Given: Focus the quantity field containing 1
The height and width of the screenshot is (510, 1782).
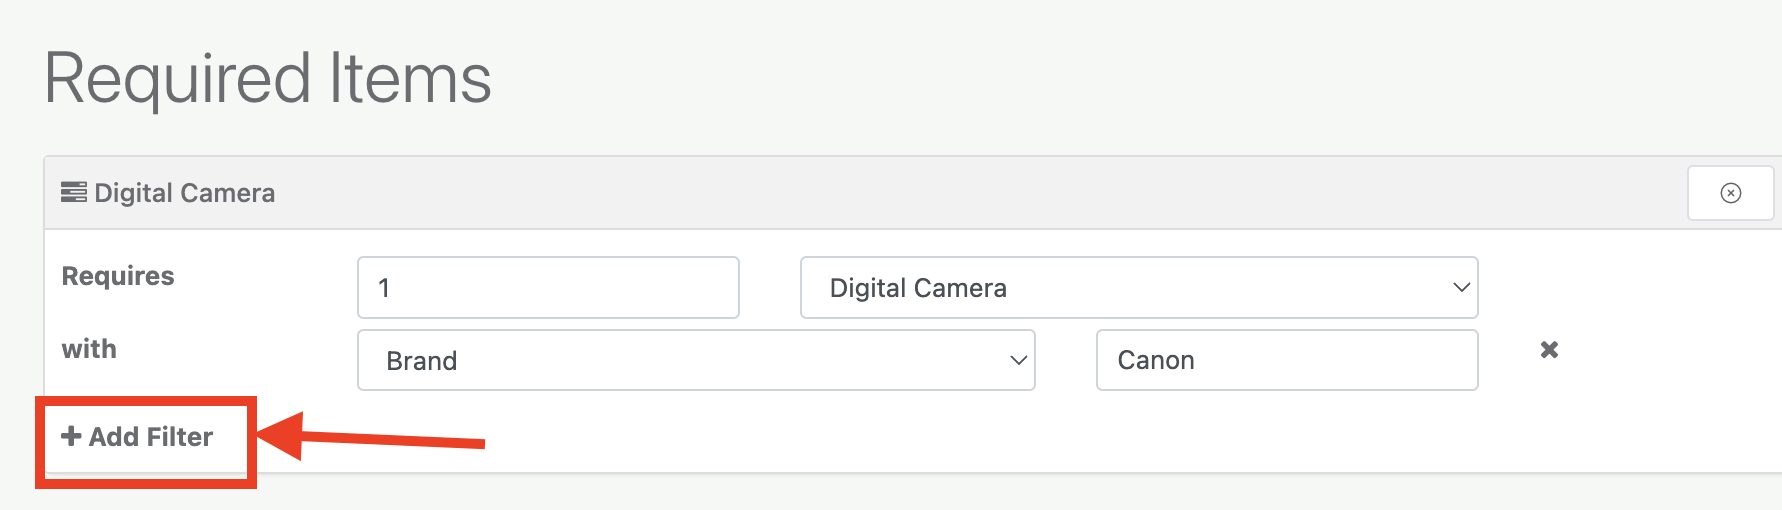Looking at the screenshot, I should click(x=548, y=288).
